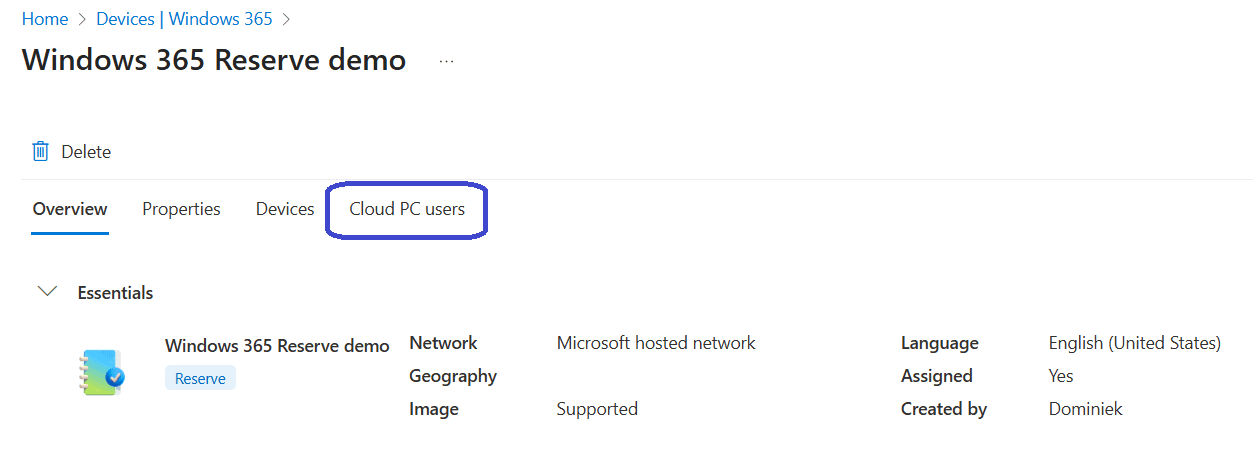Navigate to Devices | Windows 365 breadcrumb
Image resolution: width=1253 pixels, height=456 pixels.
(x=185, y=19)
